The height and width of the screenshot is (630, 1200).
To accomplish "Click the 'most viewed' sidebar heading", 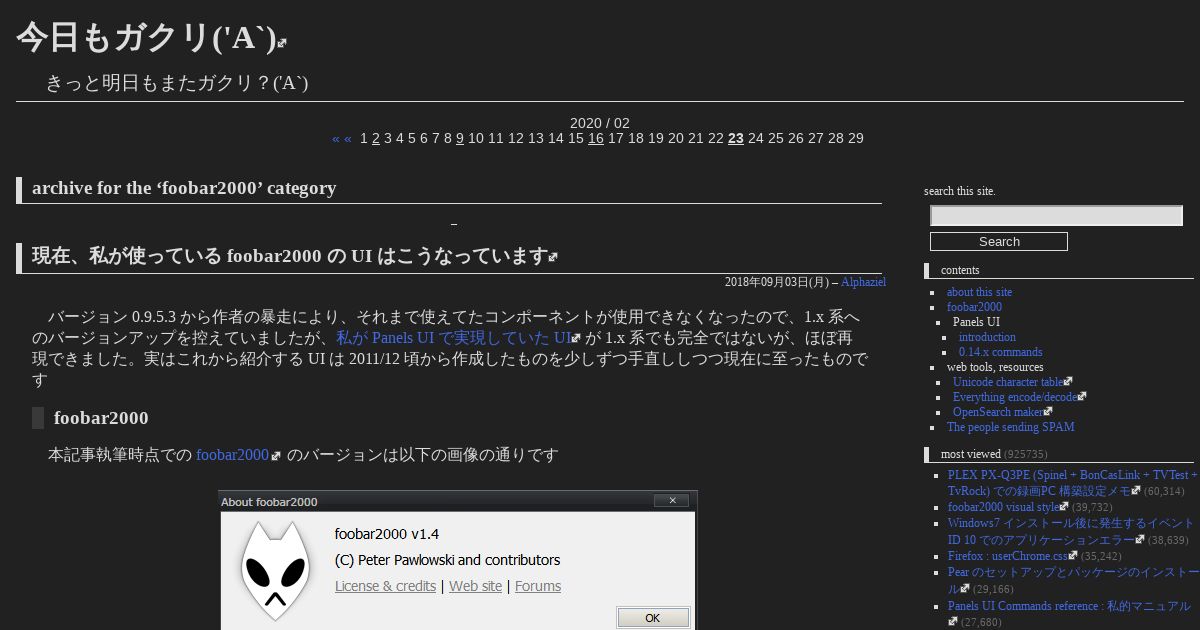I will 971,454.
